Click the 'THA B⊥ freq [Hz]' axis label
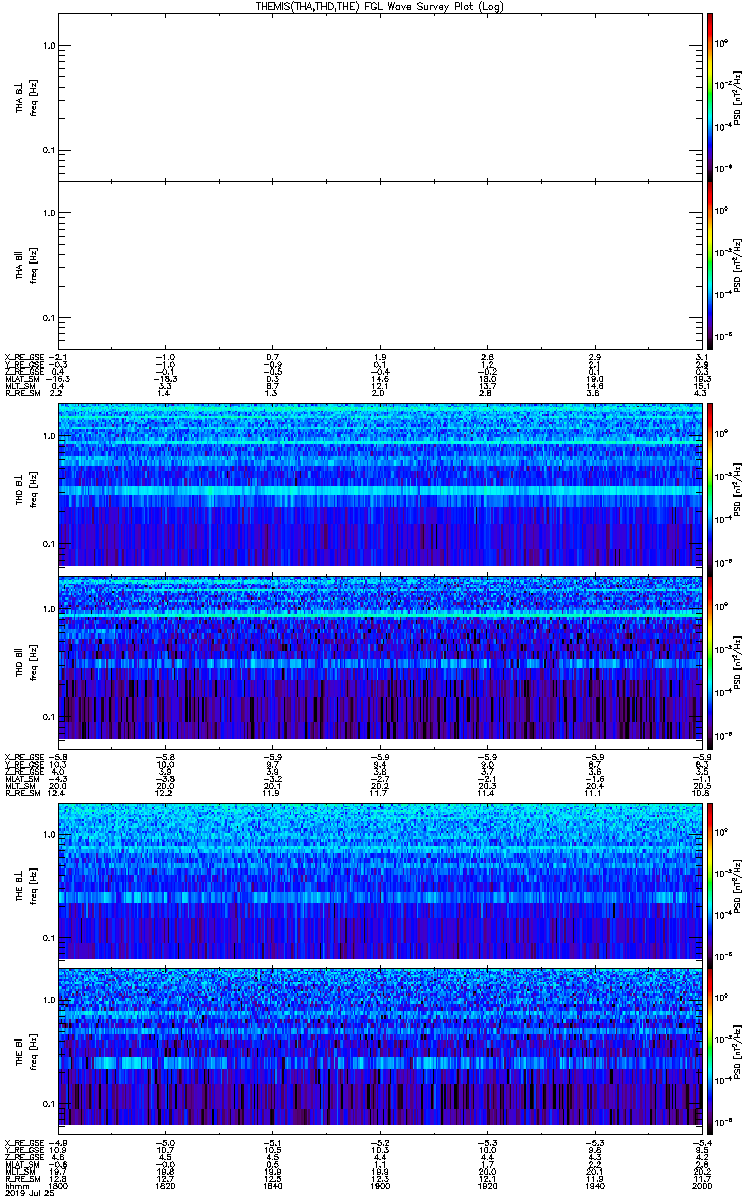Image resolution: width=750 pixels, height=1200 pixels. (27, 96)
